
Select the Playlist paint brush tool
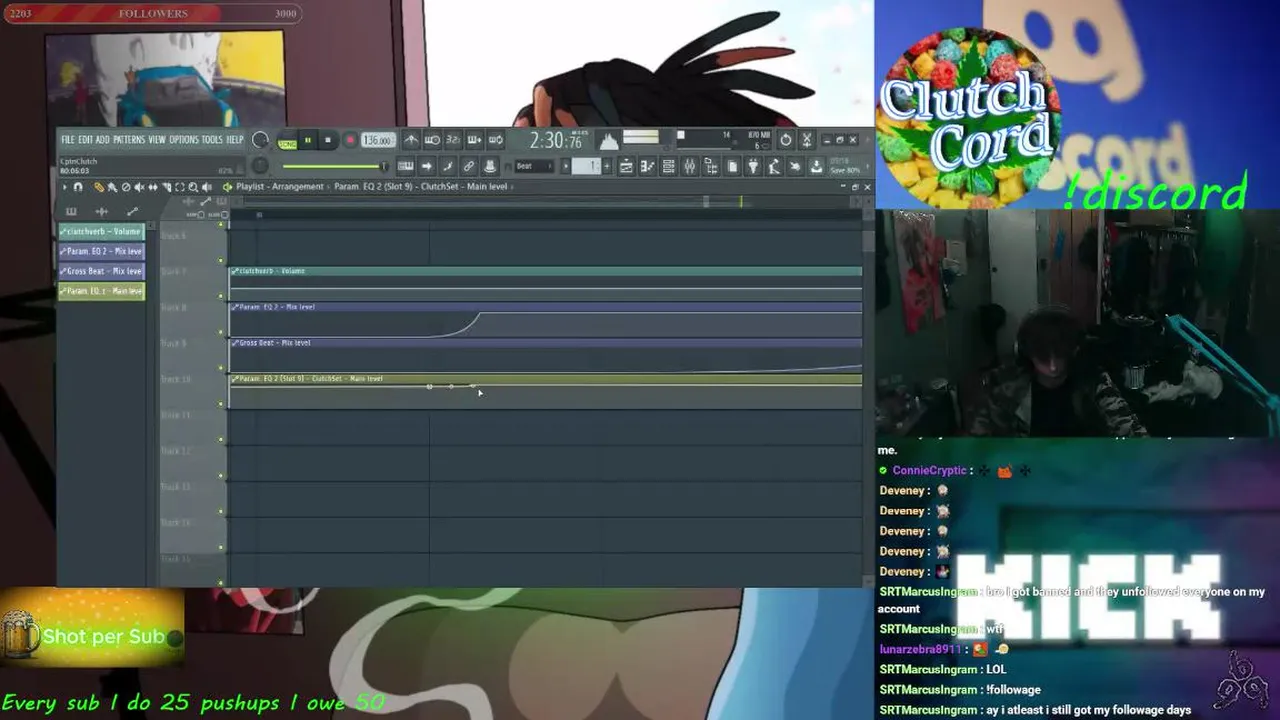pyautogui.click(x=112, y=187)
